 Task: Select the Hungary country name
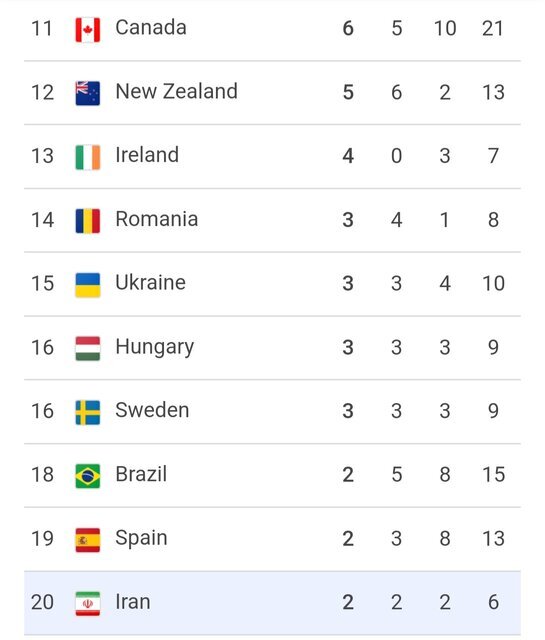click(155, 348)
